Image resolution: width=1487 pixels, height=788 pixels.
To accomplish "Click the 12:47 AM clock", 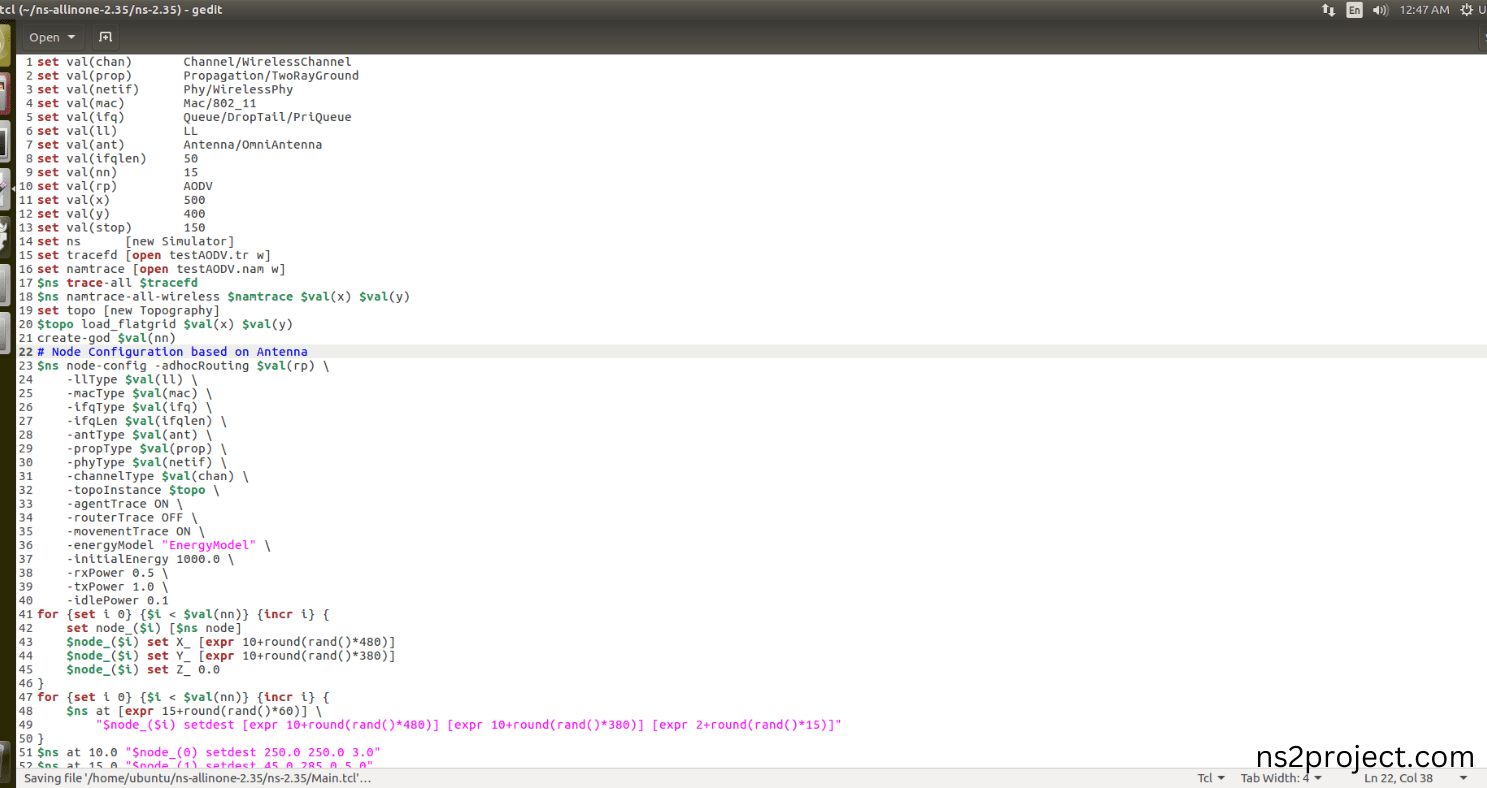I will (1424, 10).
